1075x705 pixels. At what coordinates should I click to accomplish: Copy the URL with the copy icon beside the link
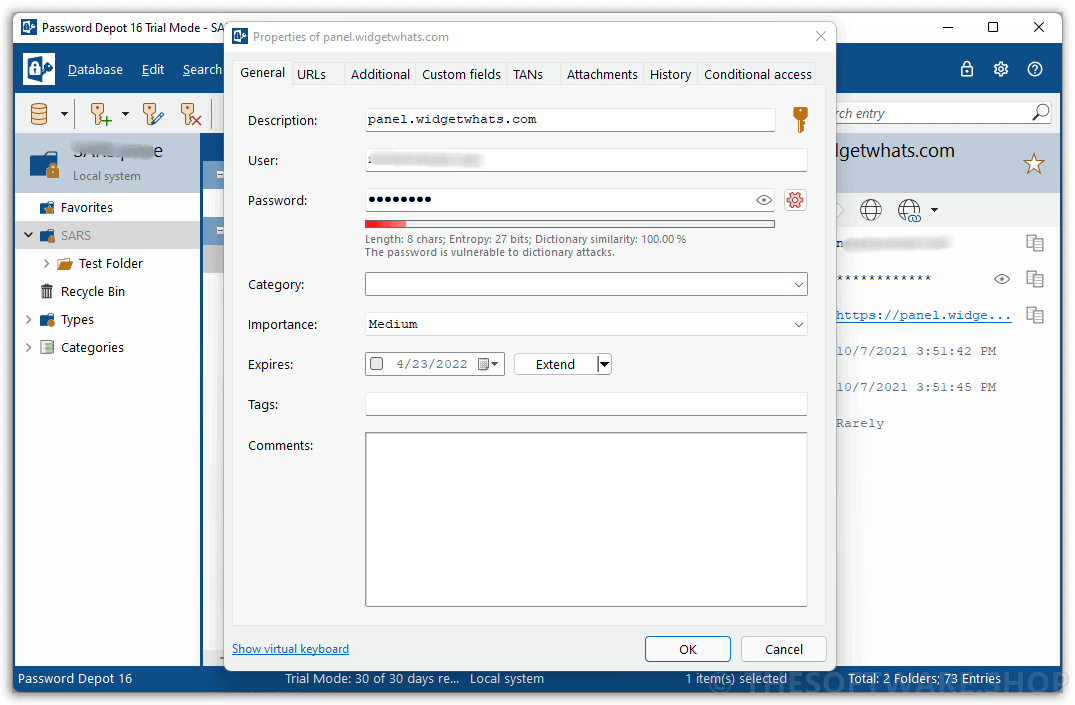coord(1035,315)
